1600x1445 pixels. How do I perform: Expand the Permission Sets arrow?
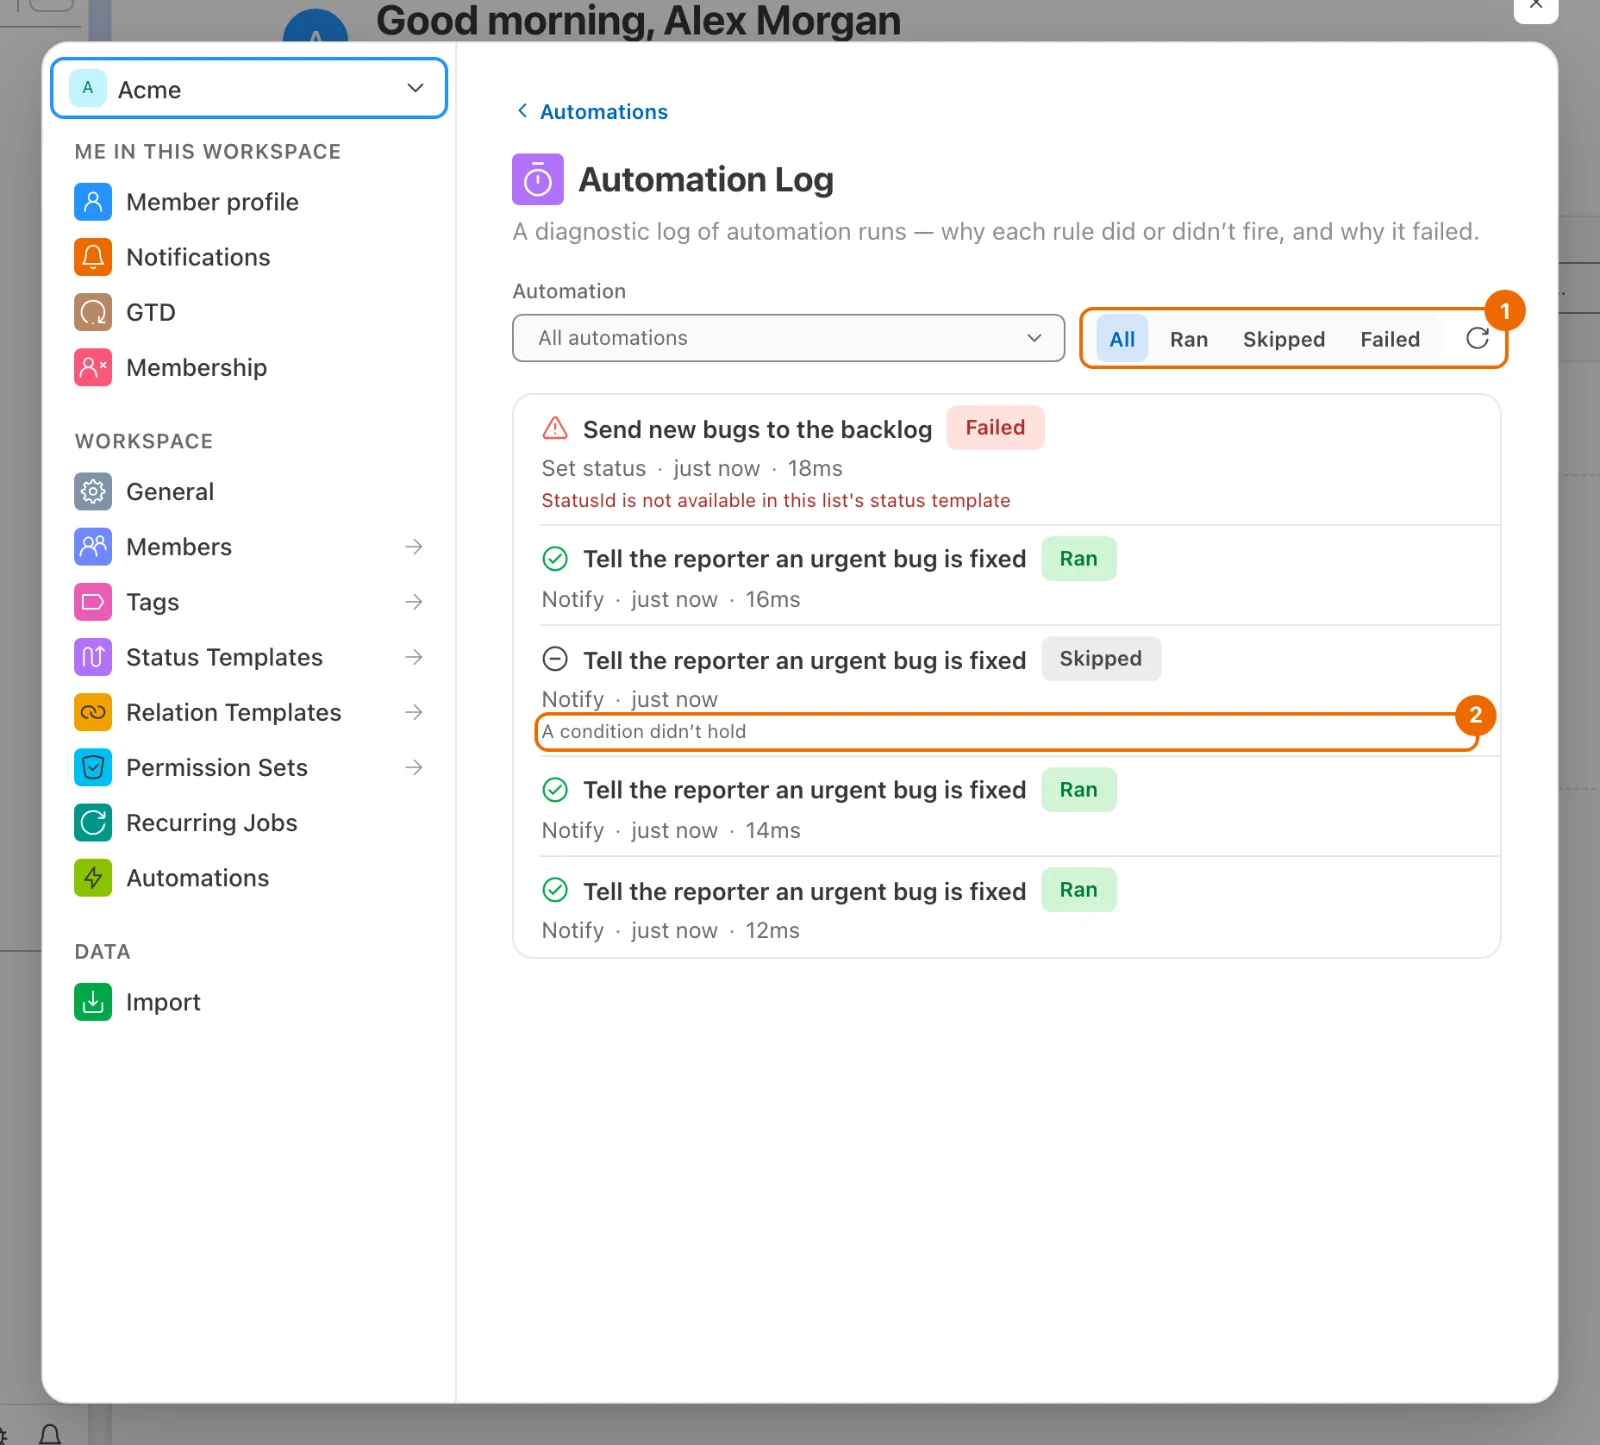point(414,767)
